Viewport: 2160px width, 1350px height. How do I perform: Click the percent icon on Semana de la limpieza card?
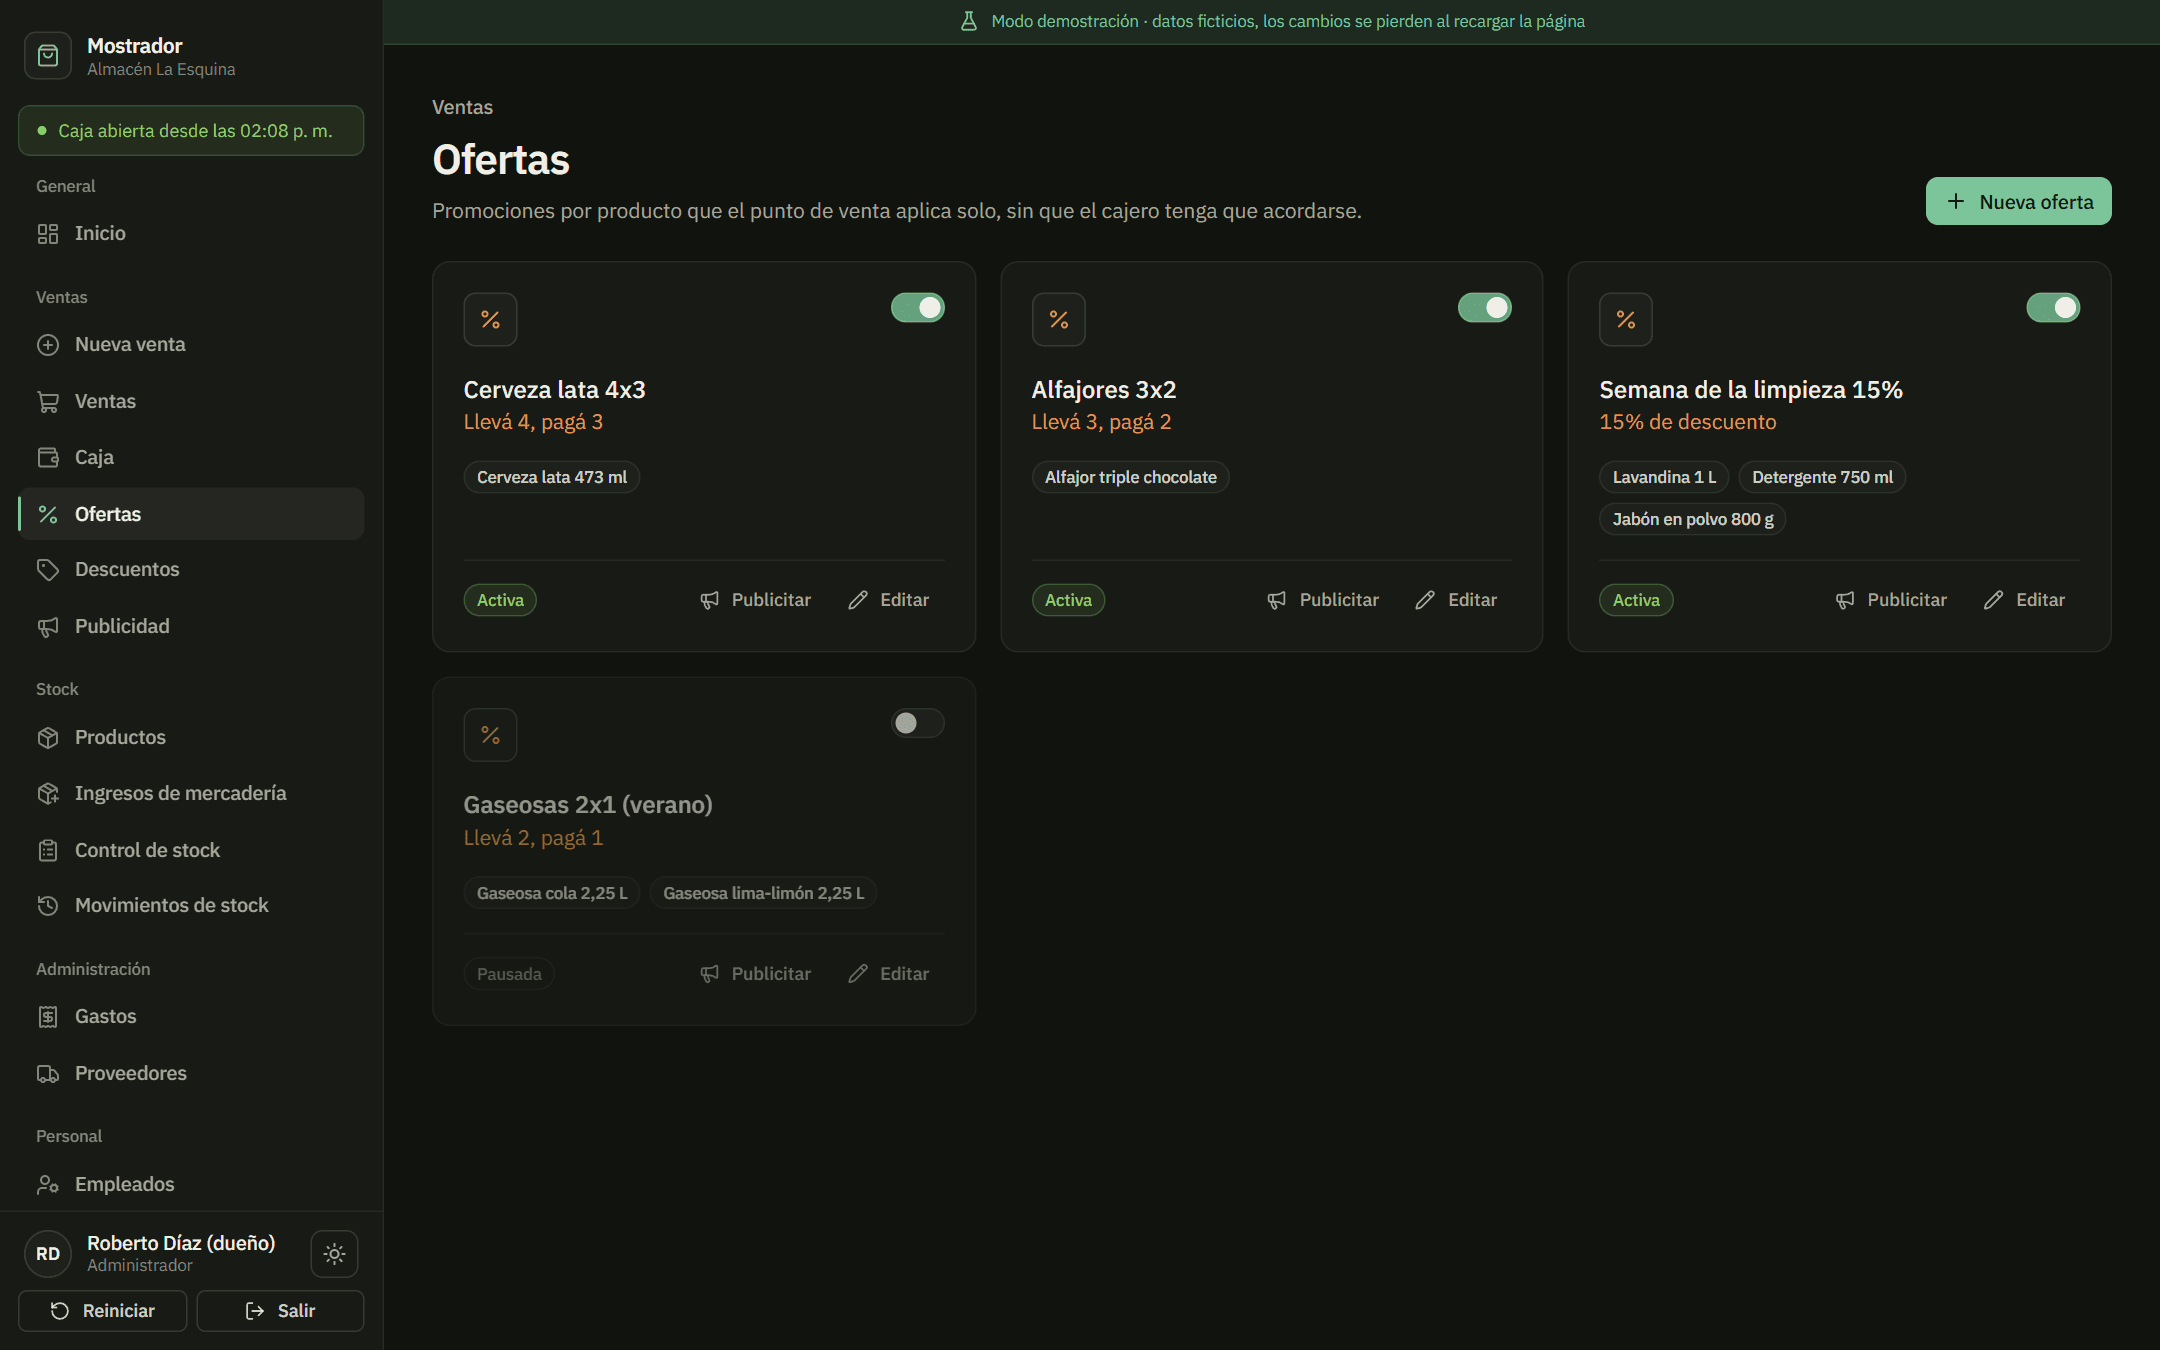1626,320
